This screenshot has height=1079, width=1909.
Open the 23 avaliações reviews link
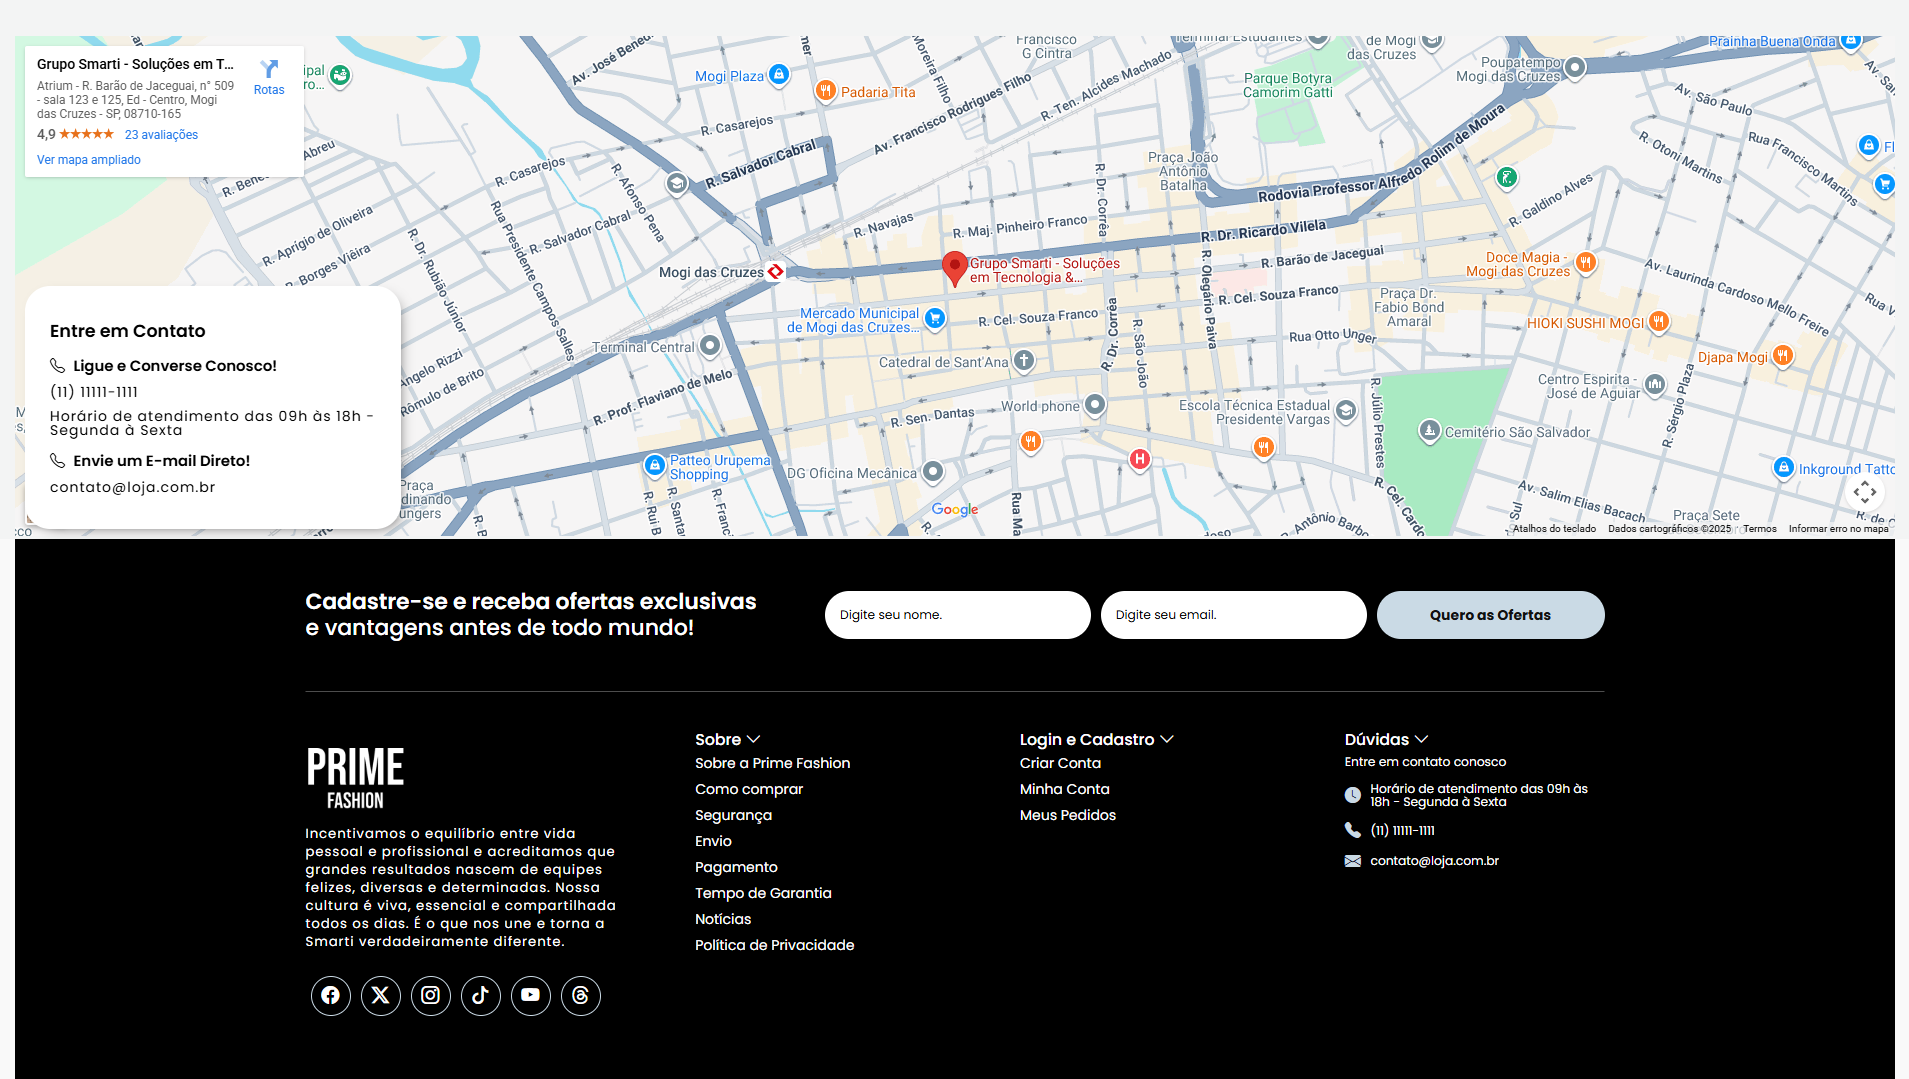pyautogui.click(x=161, y=135)
